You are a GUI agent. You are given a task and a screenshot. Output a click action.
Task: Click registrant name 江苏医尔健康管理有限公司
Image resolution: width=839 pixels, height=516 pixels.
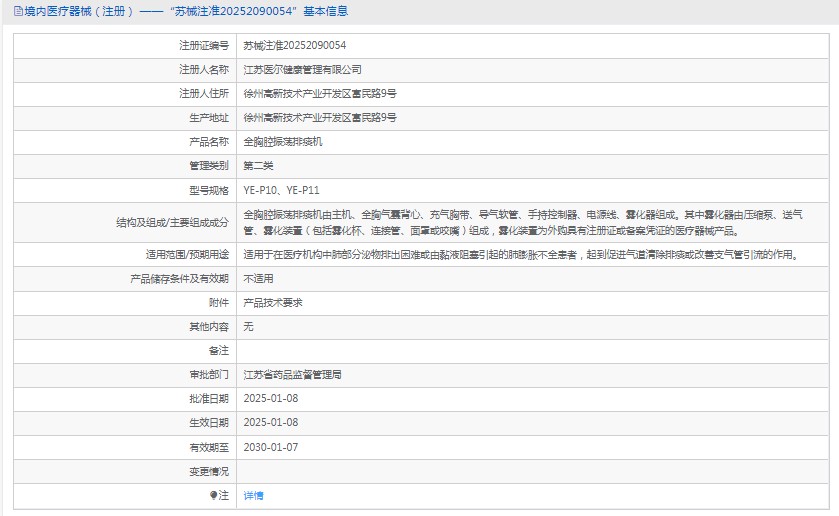(303, 70)
